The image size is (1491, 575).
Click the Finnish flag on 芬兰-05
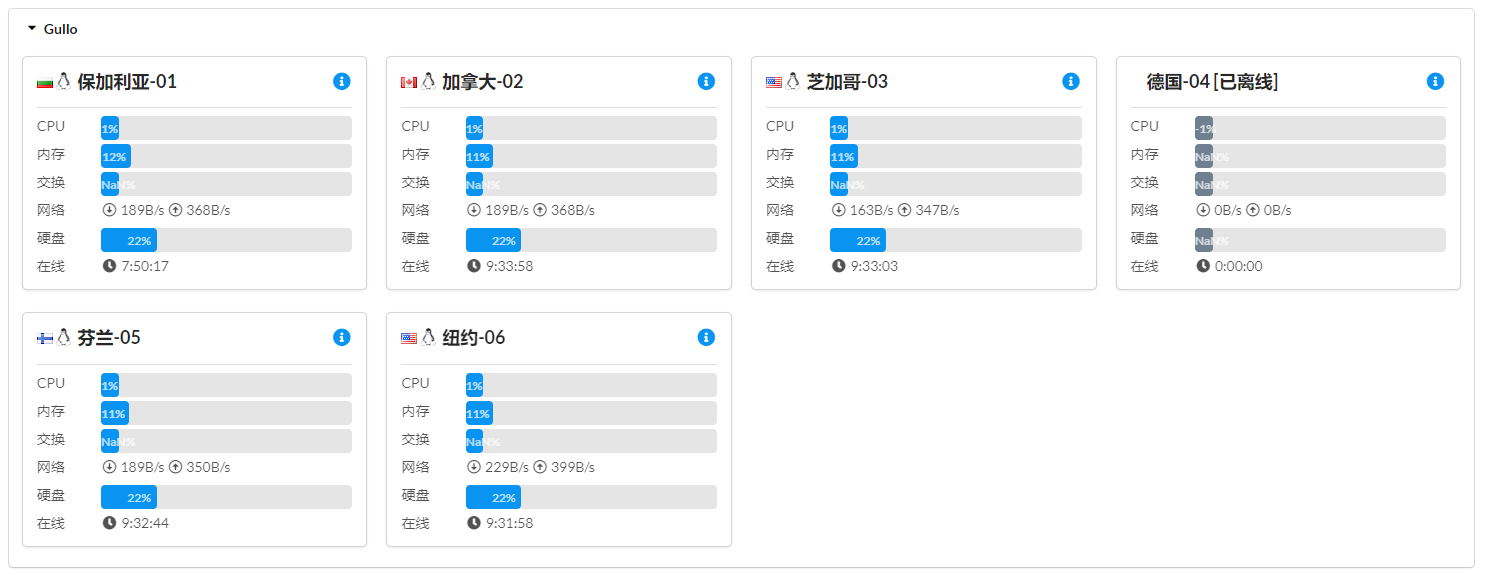point(44,338)
